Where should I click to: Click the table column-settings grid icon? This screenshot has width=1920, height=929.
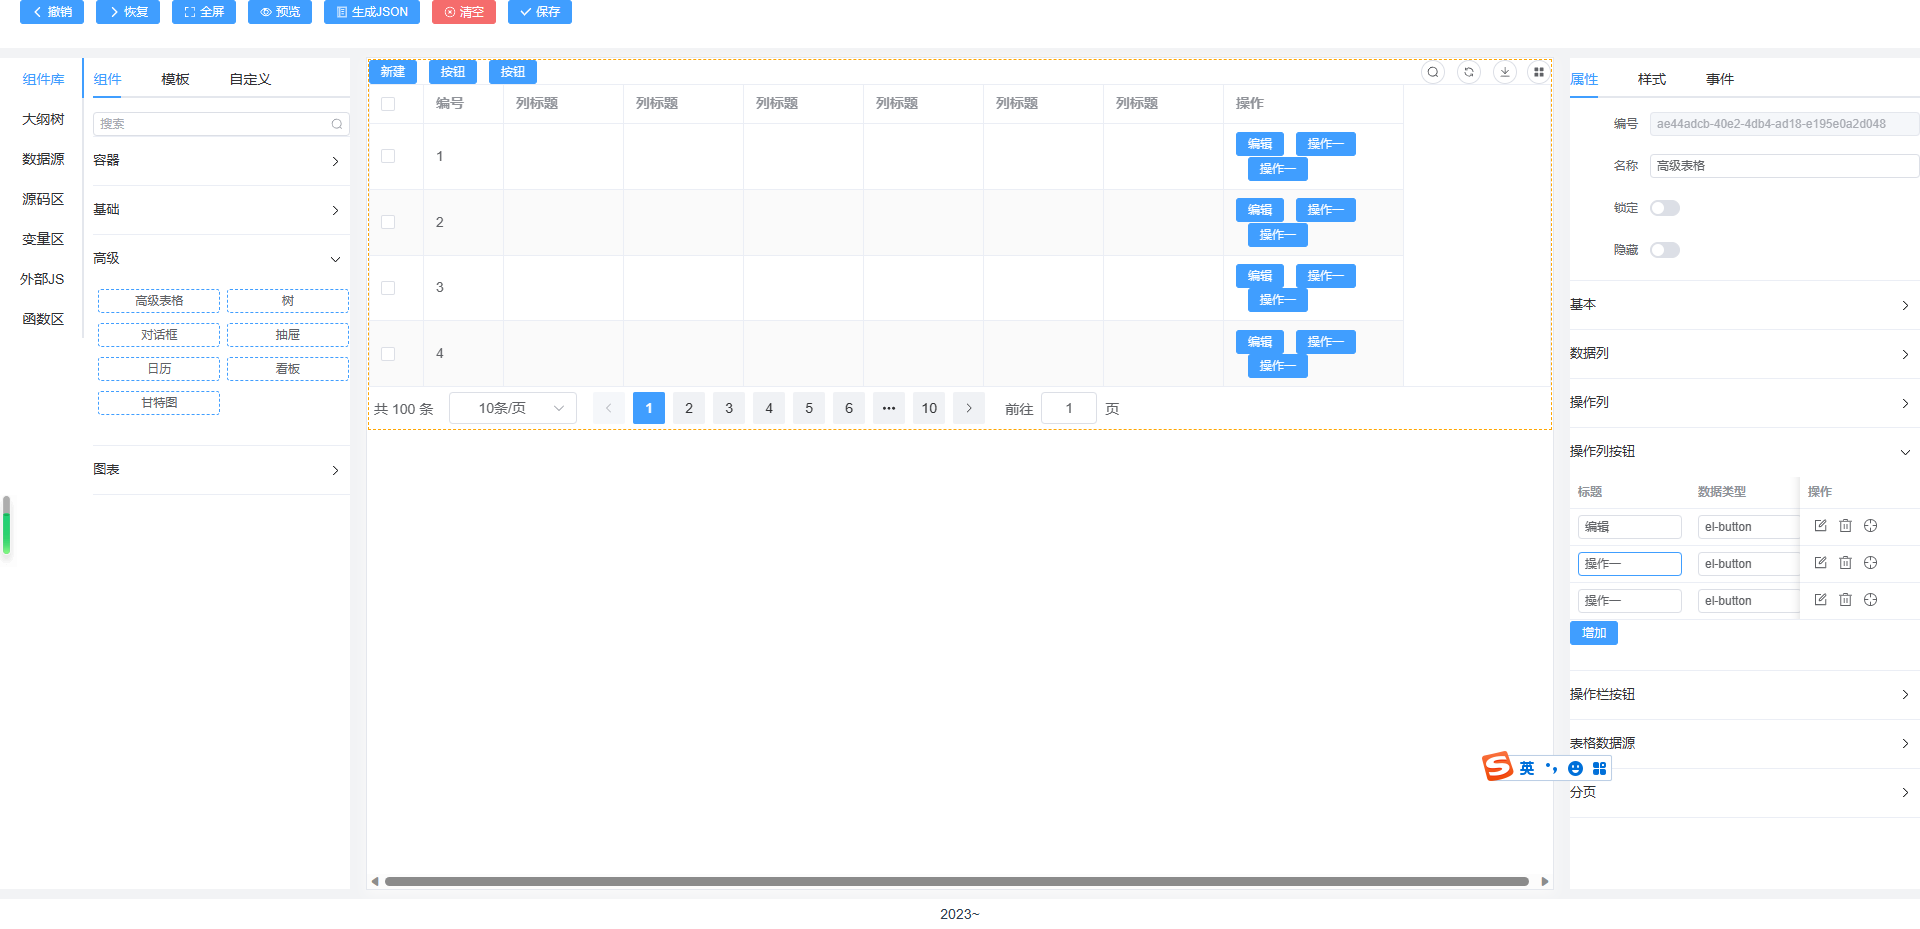coord(1539,72)
